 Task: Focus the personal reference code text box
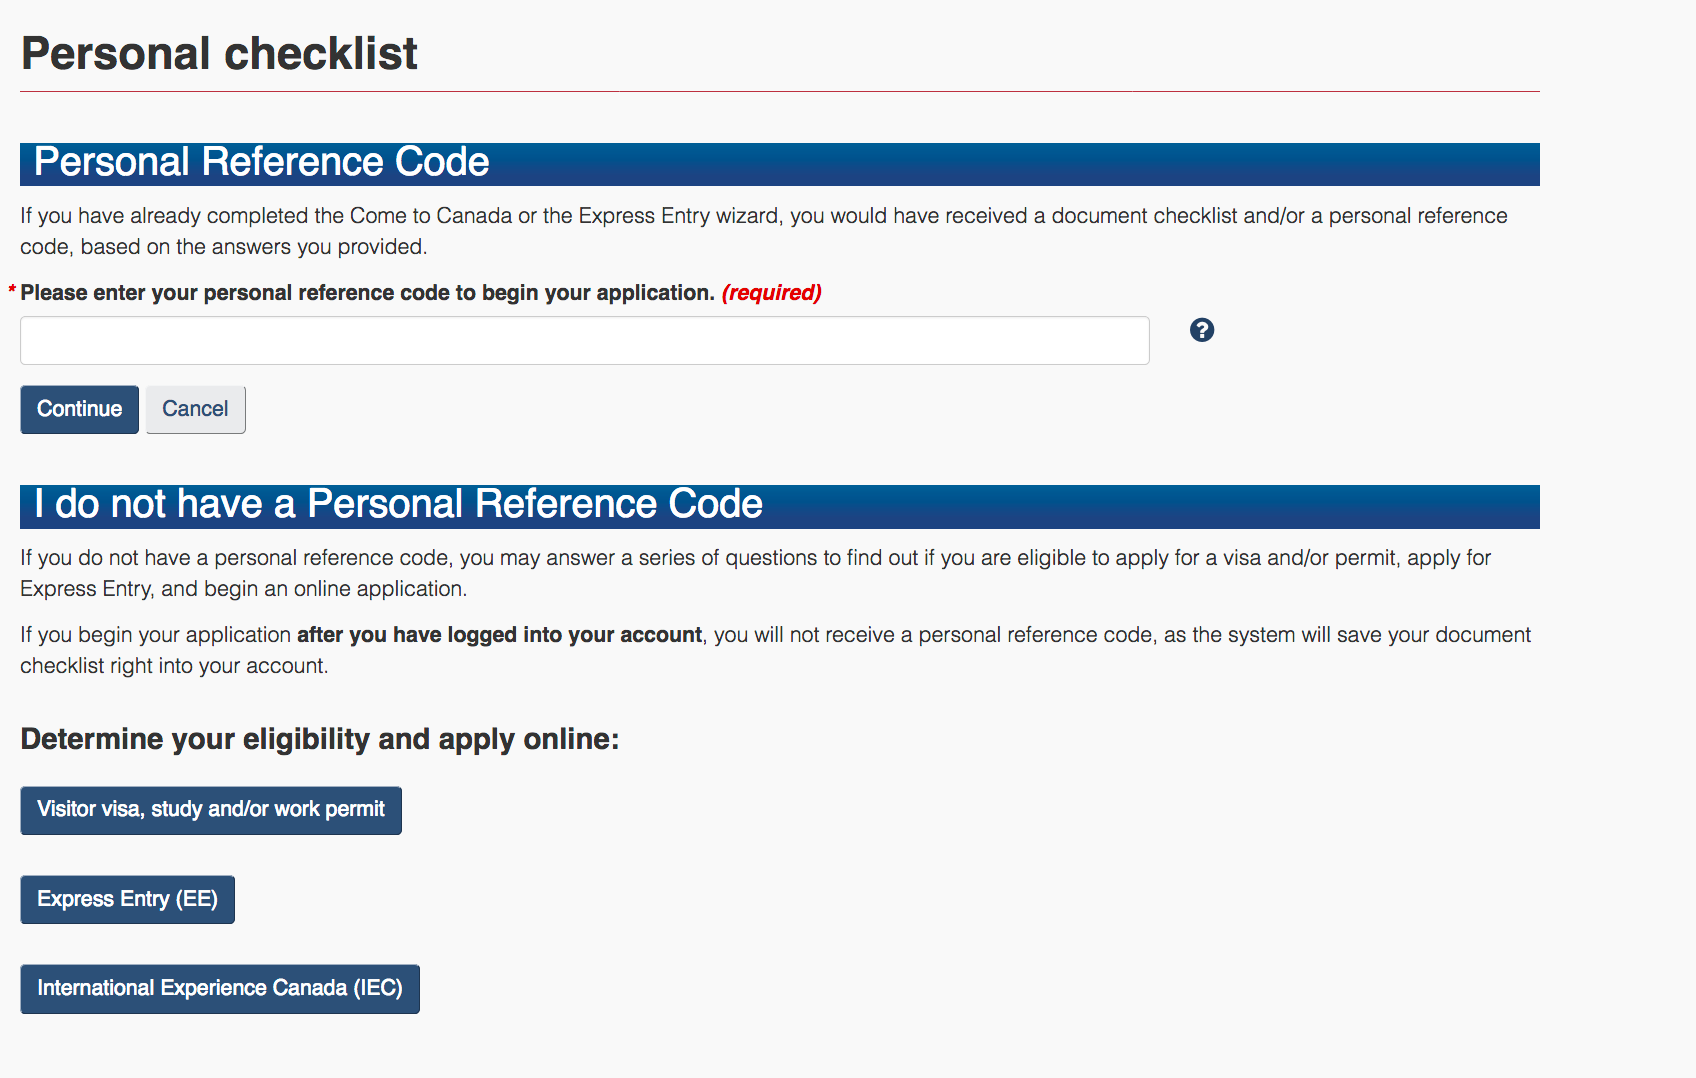click(585, 341)
